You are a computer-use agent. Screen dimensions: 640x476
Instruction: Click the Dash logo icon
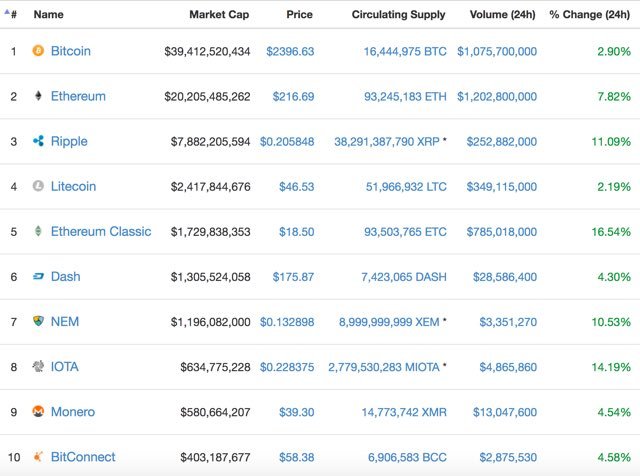point(38,276)
